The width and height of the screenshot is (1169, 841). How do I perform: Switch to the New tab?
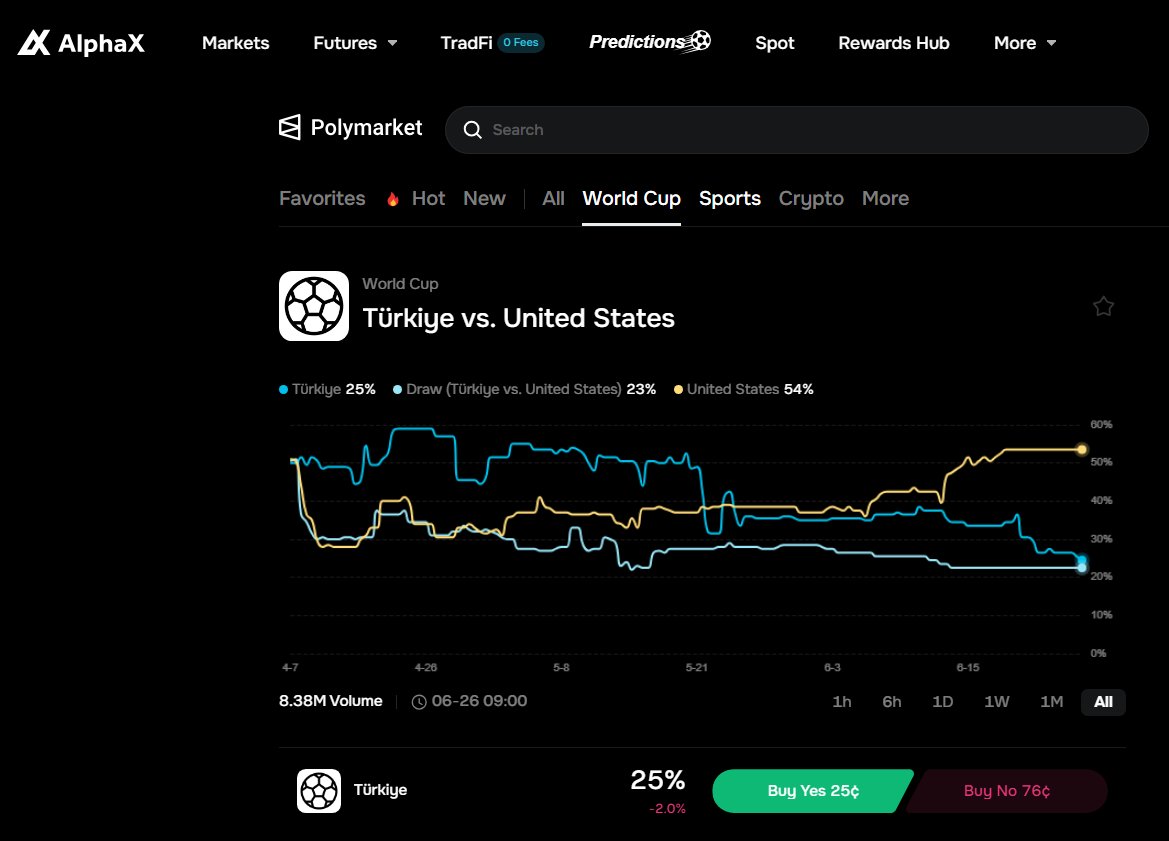click(x=485, y=198)
